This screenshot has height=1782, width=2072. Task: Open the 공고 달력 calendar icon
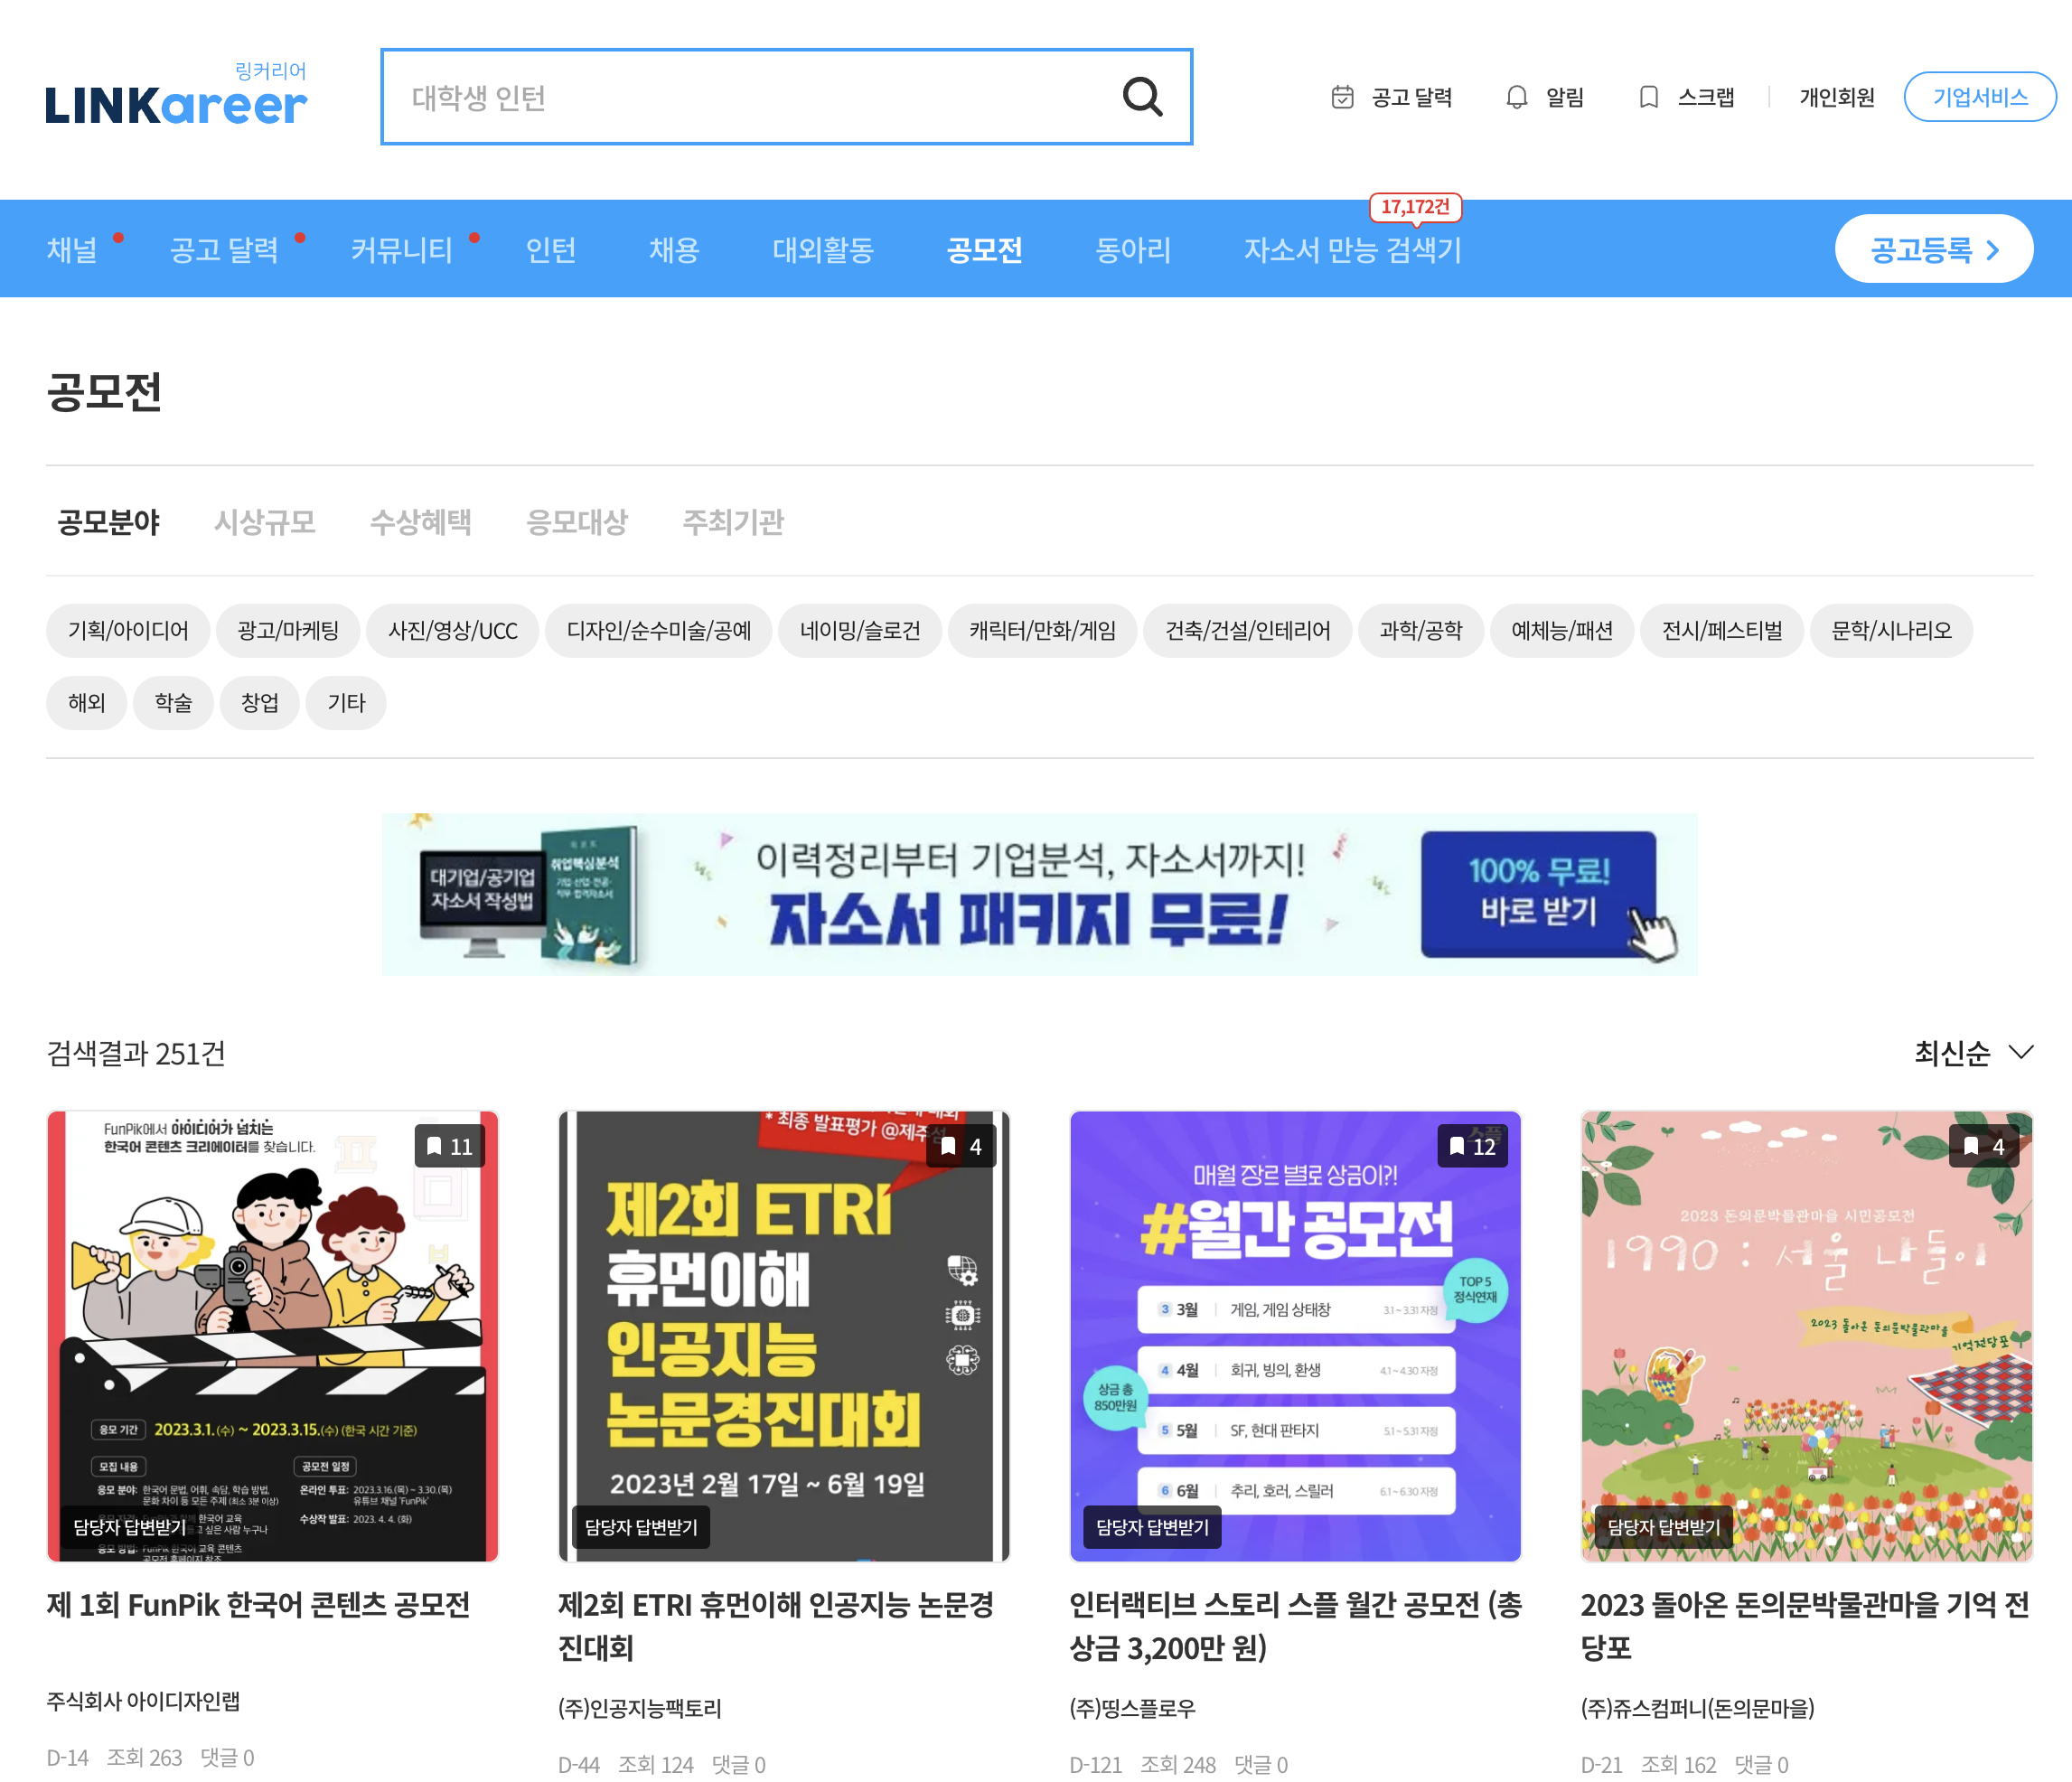pyautogui.click(x=1342, y=97)
